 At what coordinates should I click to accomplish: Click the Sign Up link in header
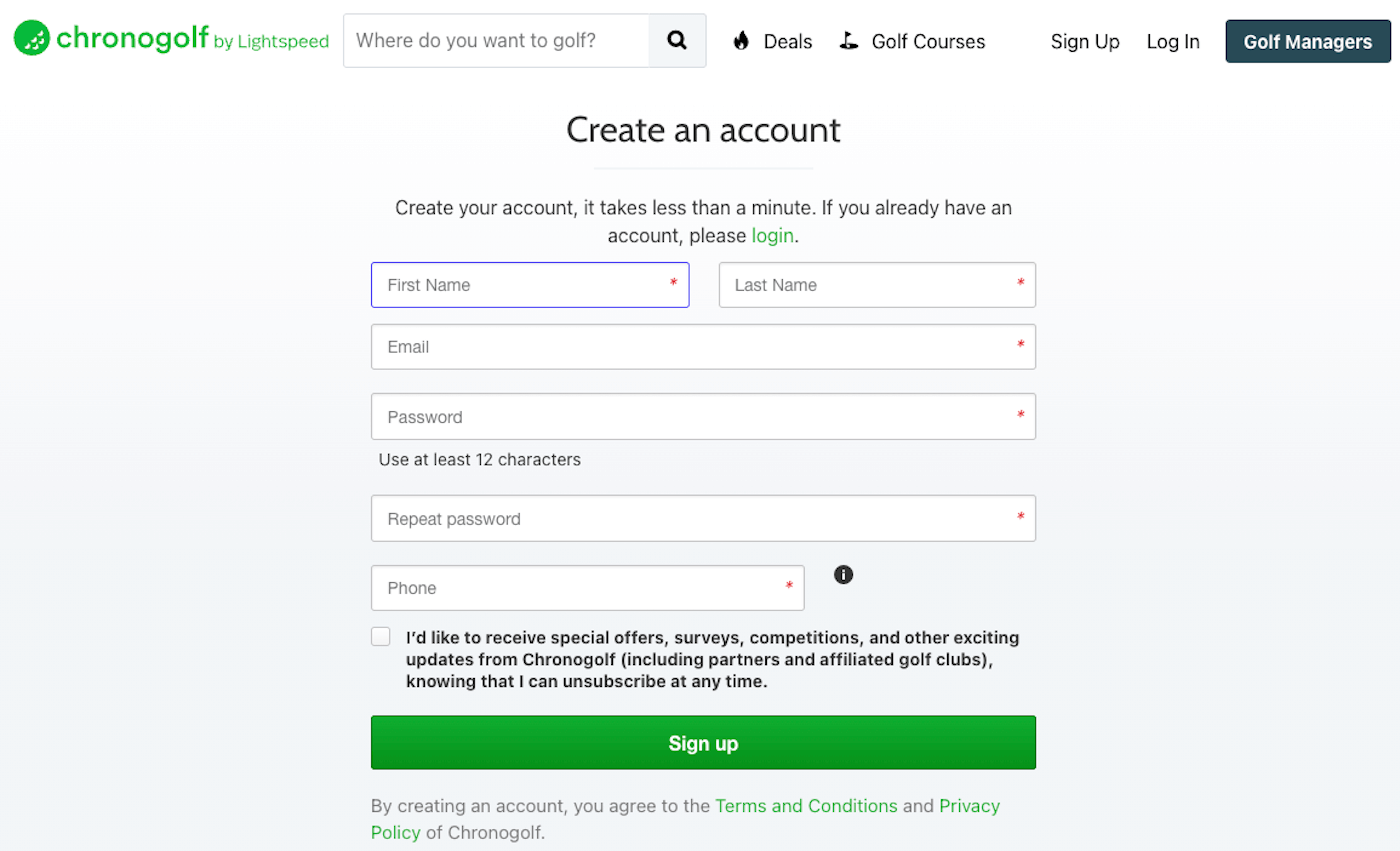pyautogui.click(x=1085, y=41)
